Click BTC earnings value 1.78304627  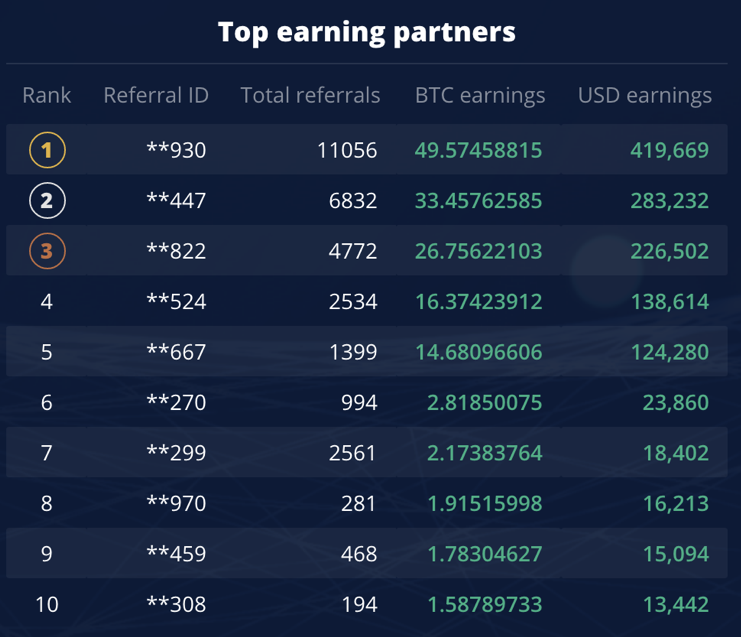484,554
